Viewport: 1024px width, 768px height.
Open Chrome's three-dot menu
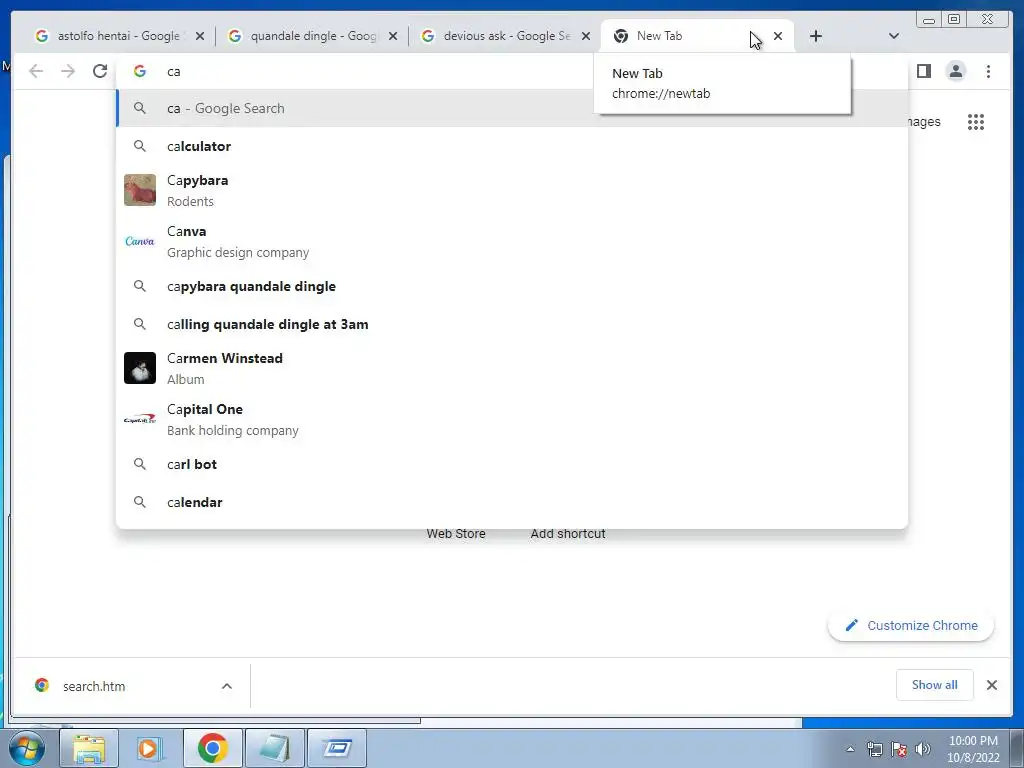(x=988, y=71)
